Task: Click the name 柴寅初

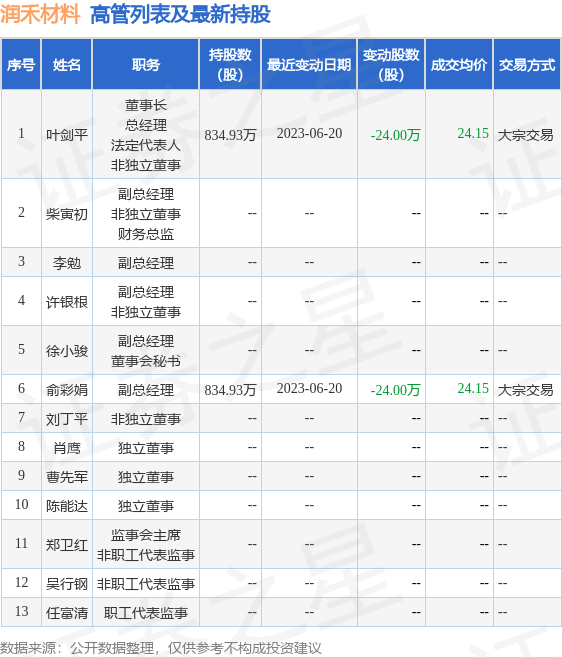Action: [67, 214]
